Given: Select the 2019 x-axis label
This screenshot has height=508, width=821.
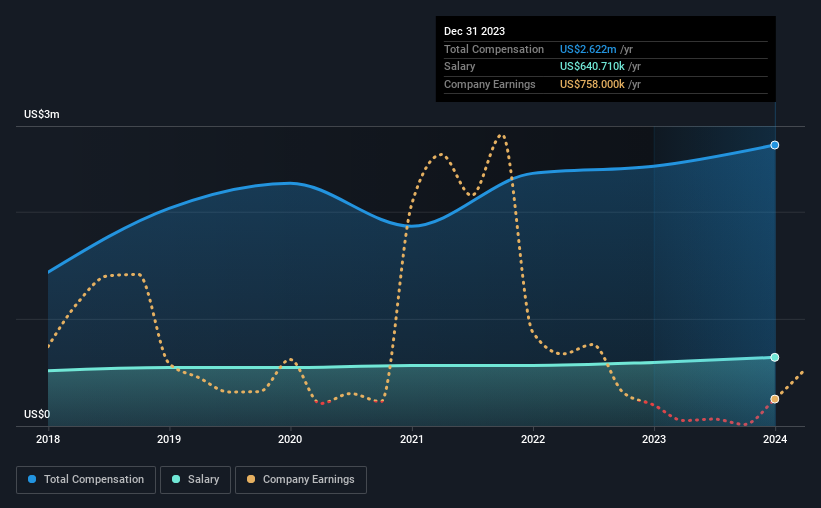Looking at the screenshot, I should pos(169,439).
